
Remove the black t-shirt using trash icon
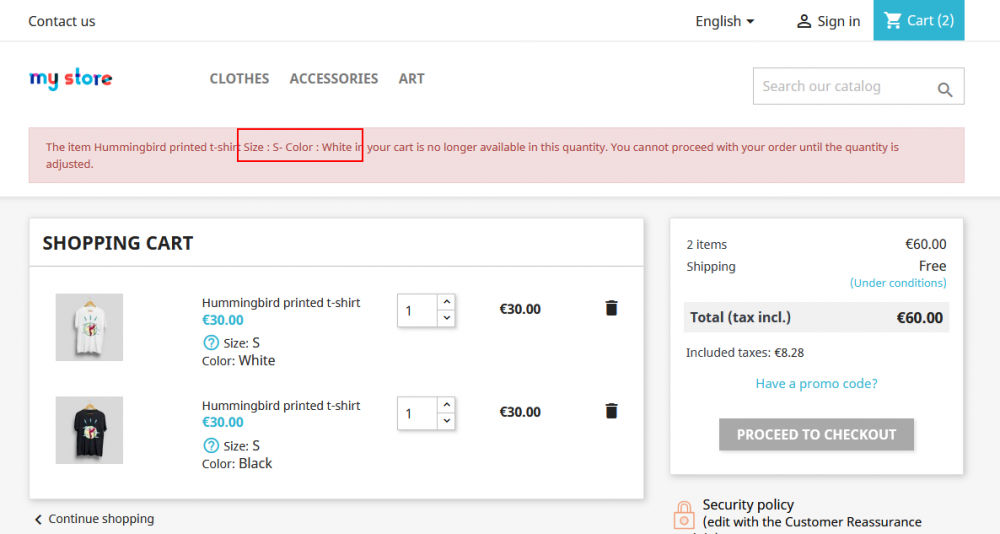click(611, 411)
